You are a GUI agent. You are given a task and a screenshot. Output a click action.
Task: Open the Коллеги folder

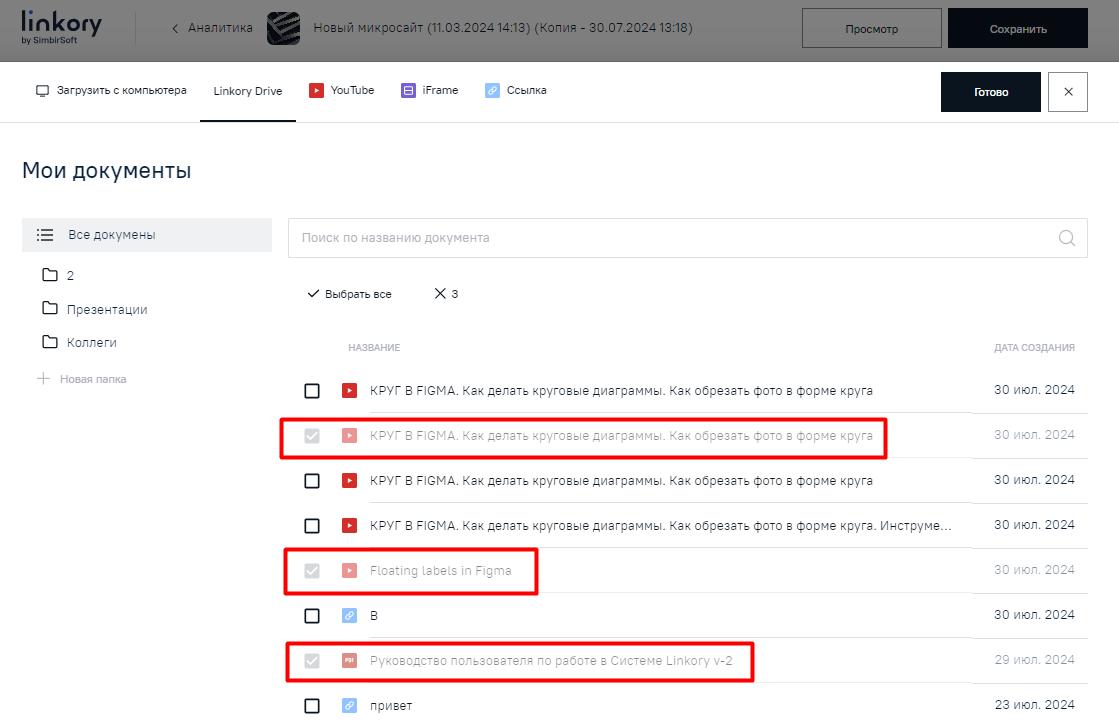tap(91, 342)
